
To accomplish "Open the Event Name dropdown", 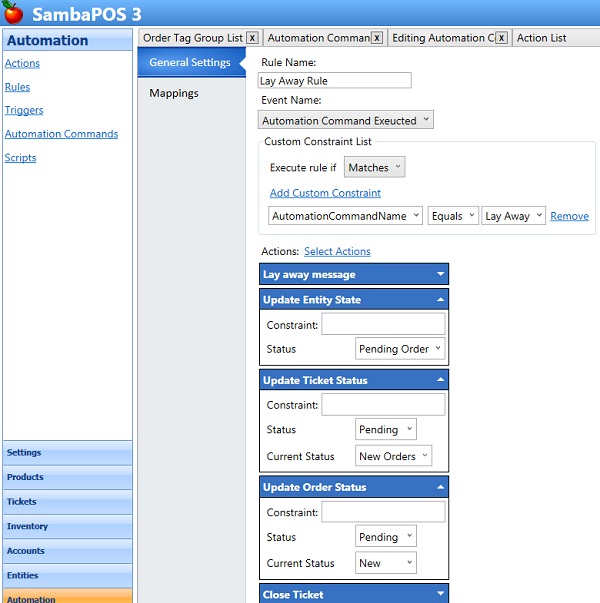I will (345, 120).
